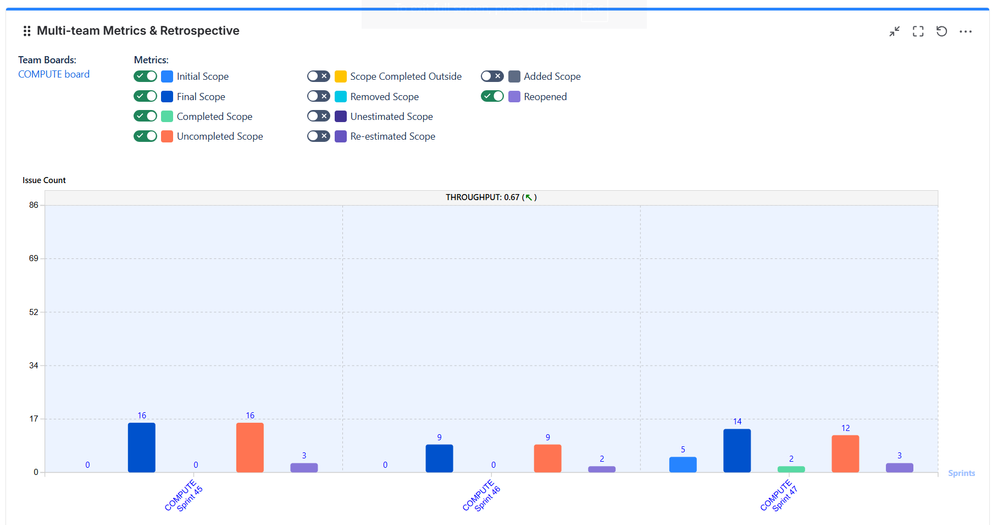998x525 pixels.
Task: Click the COMPUTE Sprint 46 axis label
Action: click(x=482, y=496)
